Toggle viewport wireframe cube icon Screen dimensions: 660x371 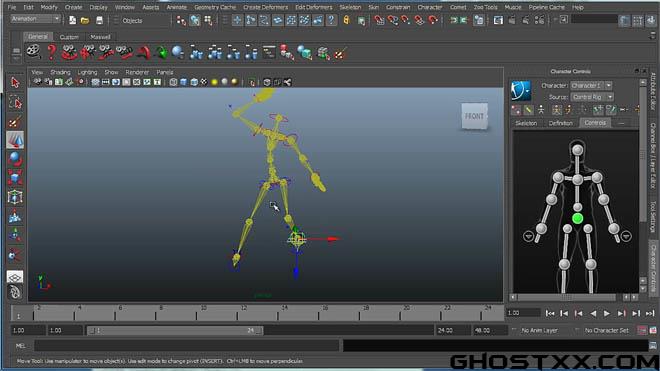coord(173,82)
